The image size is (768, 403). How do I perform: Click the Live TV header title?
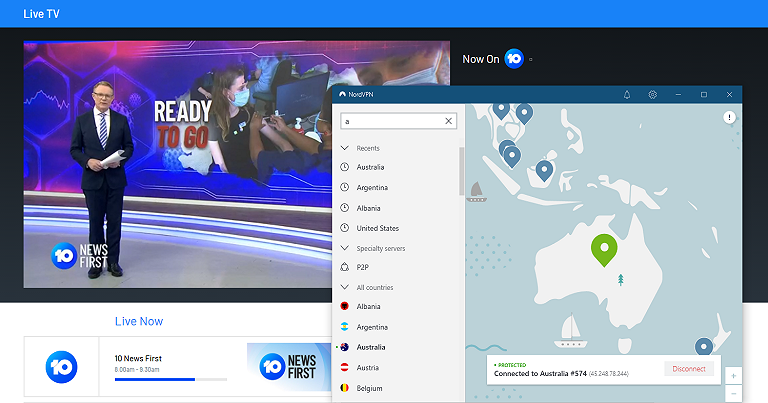click(41, 14)
